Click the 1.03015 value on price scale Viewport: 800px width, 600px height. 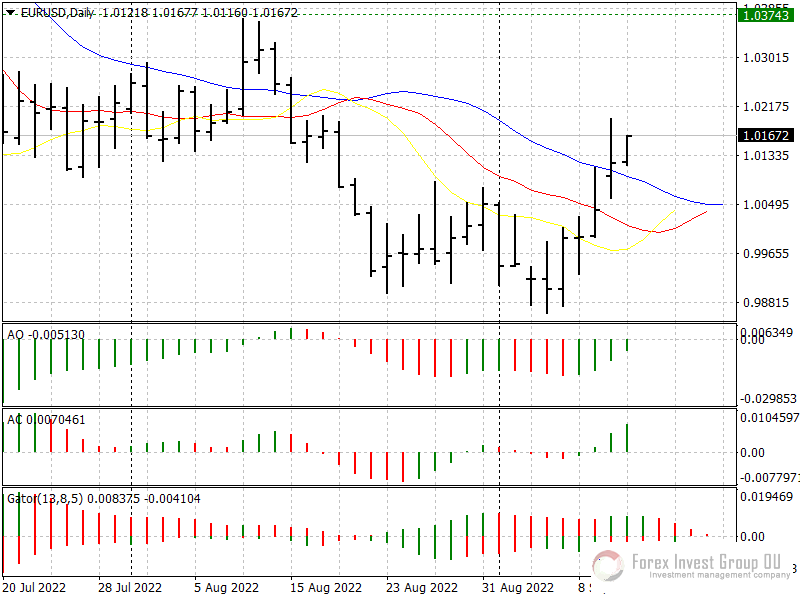[x=765, y=57]
